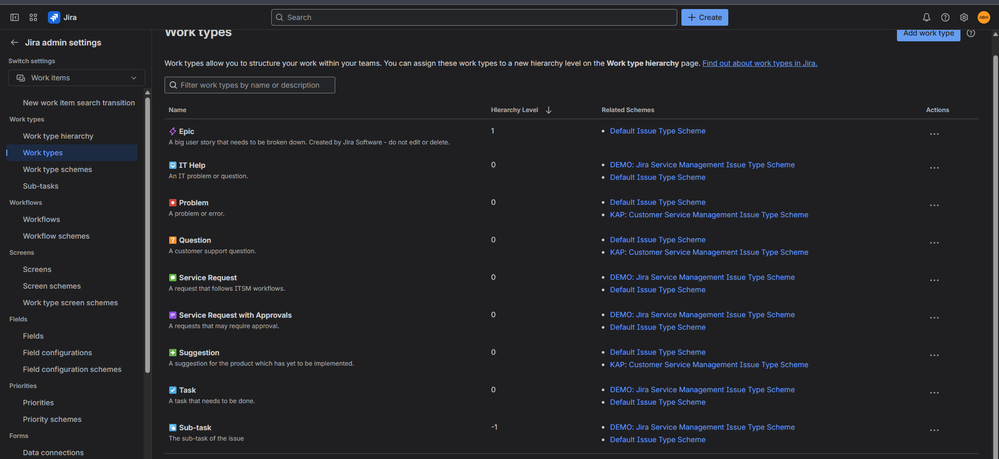Viewport: 999px width, 459px height.
Task: Click the Create button
Action: coord(705,17)
